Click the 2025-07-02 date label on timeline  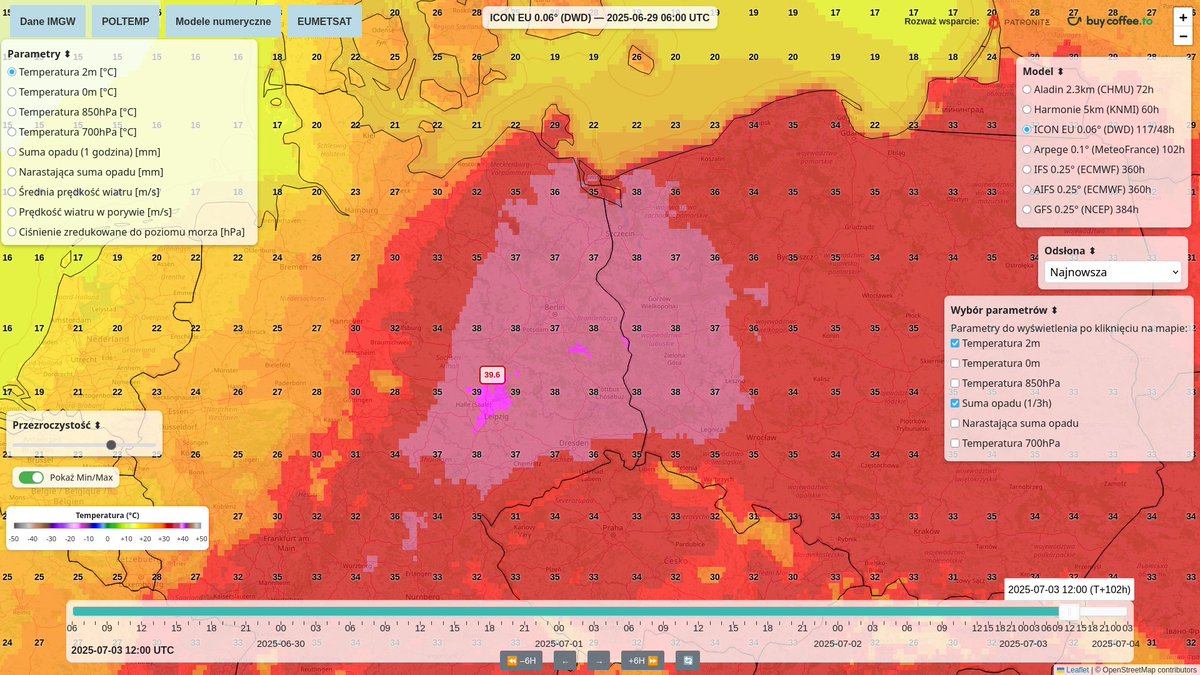coord(838,643)
